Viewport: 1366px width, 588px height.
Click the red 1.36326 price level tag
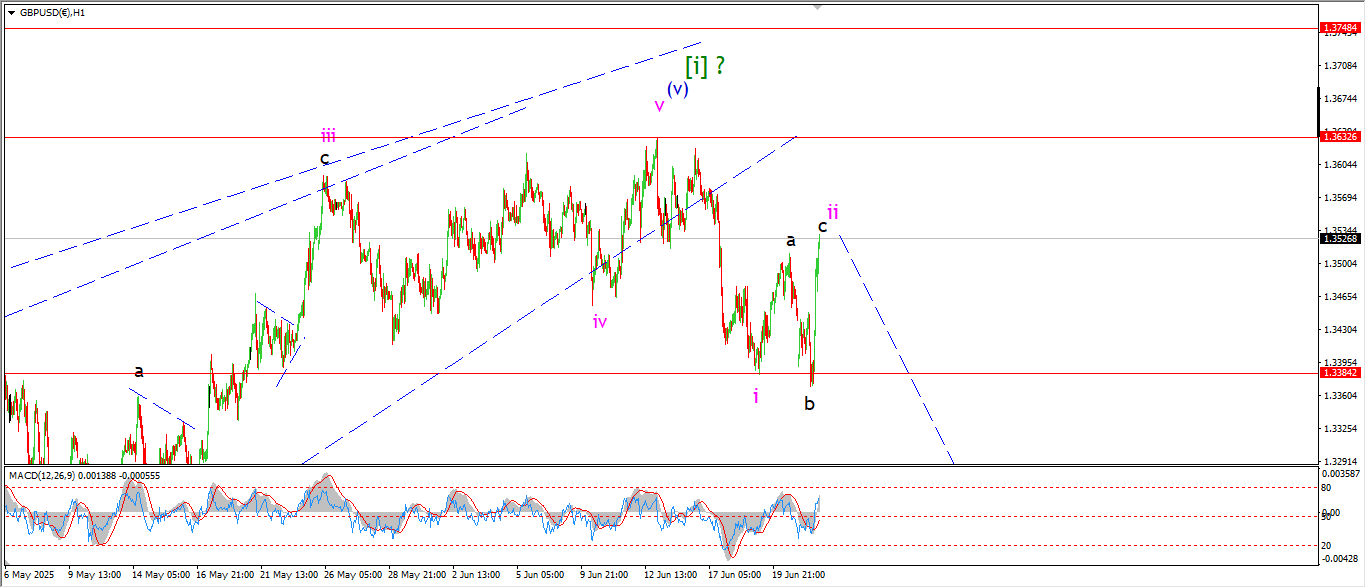pos(1341,136)
